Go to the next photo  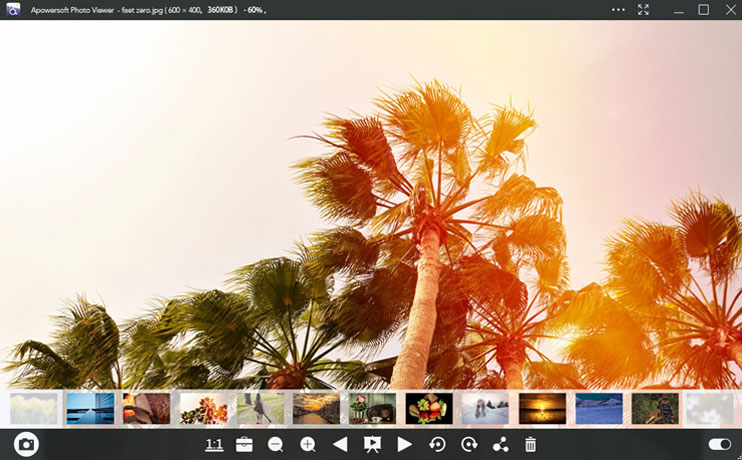coord(404,444)
